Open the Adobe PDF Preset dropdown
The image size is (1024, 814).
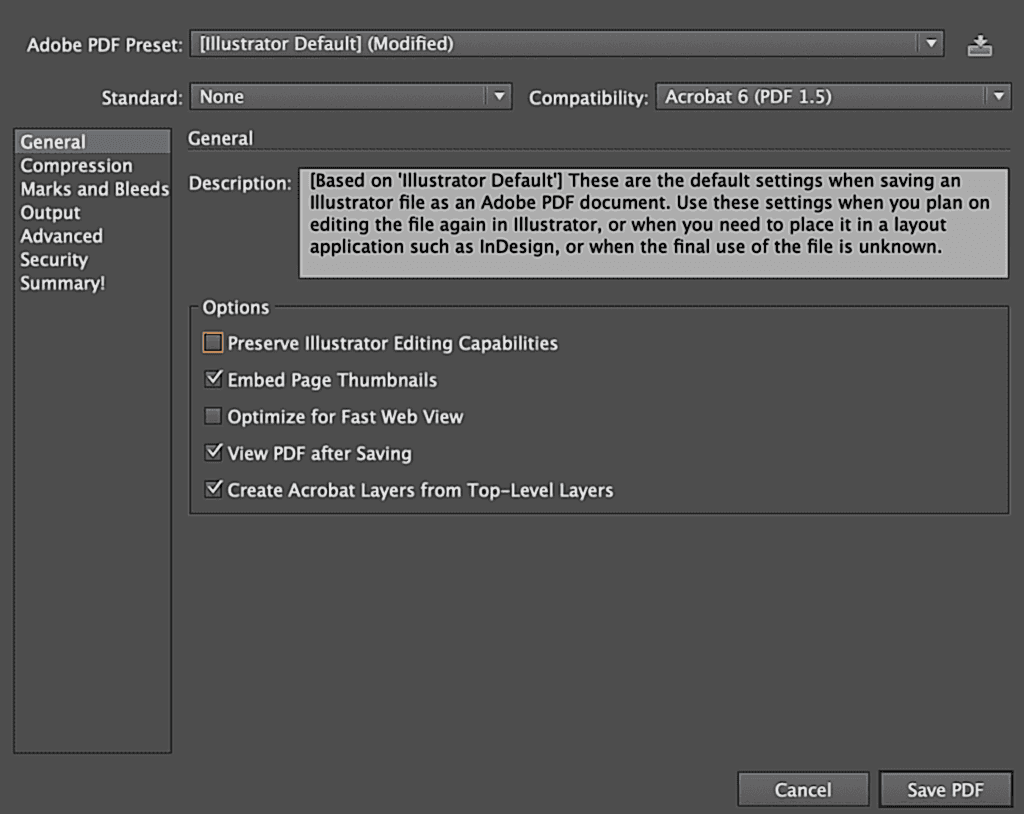click(x=567, y=44)
